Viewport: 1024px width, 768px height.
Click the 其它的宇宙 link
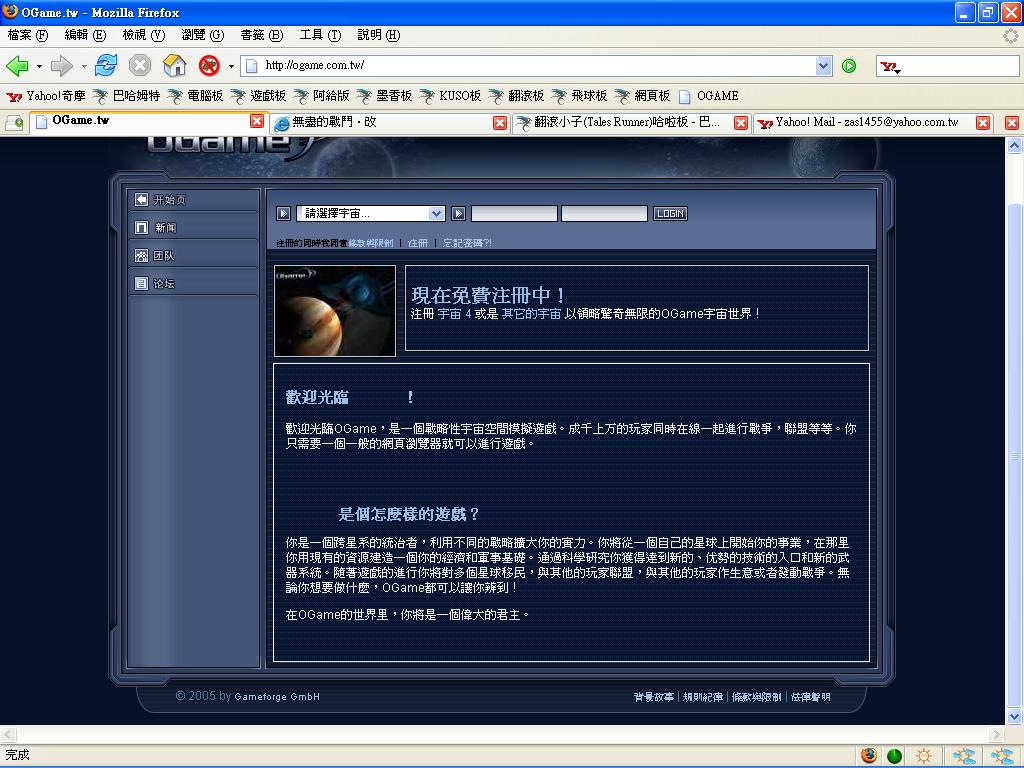(531, 313)
